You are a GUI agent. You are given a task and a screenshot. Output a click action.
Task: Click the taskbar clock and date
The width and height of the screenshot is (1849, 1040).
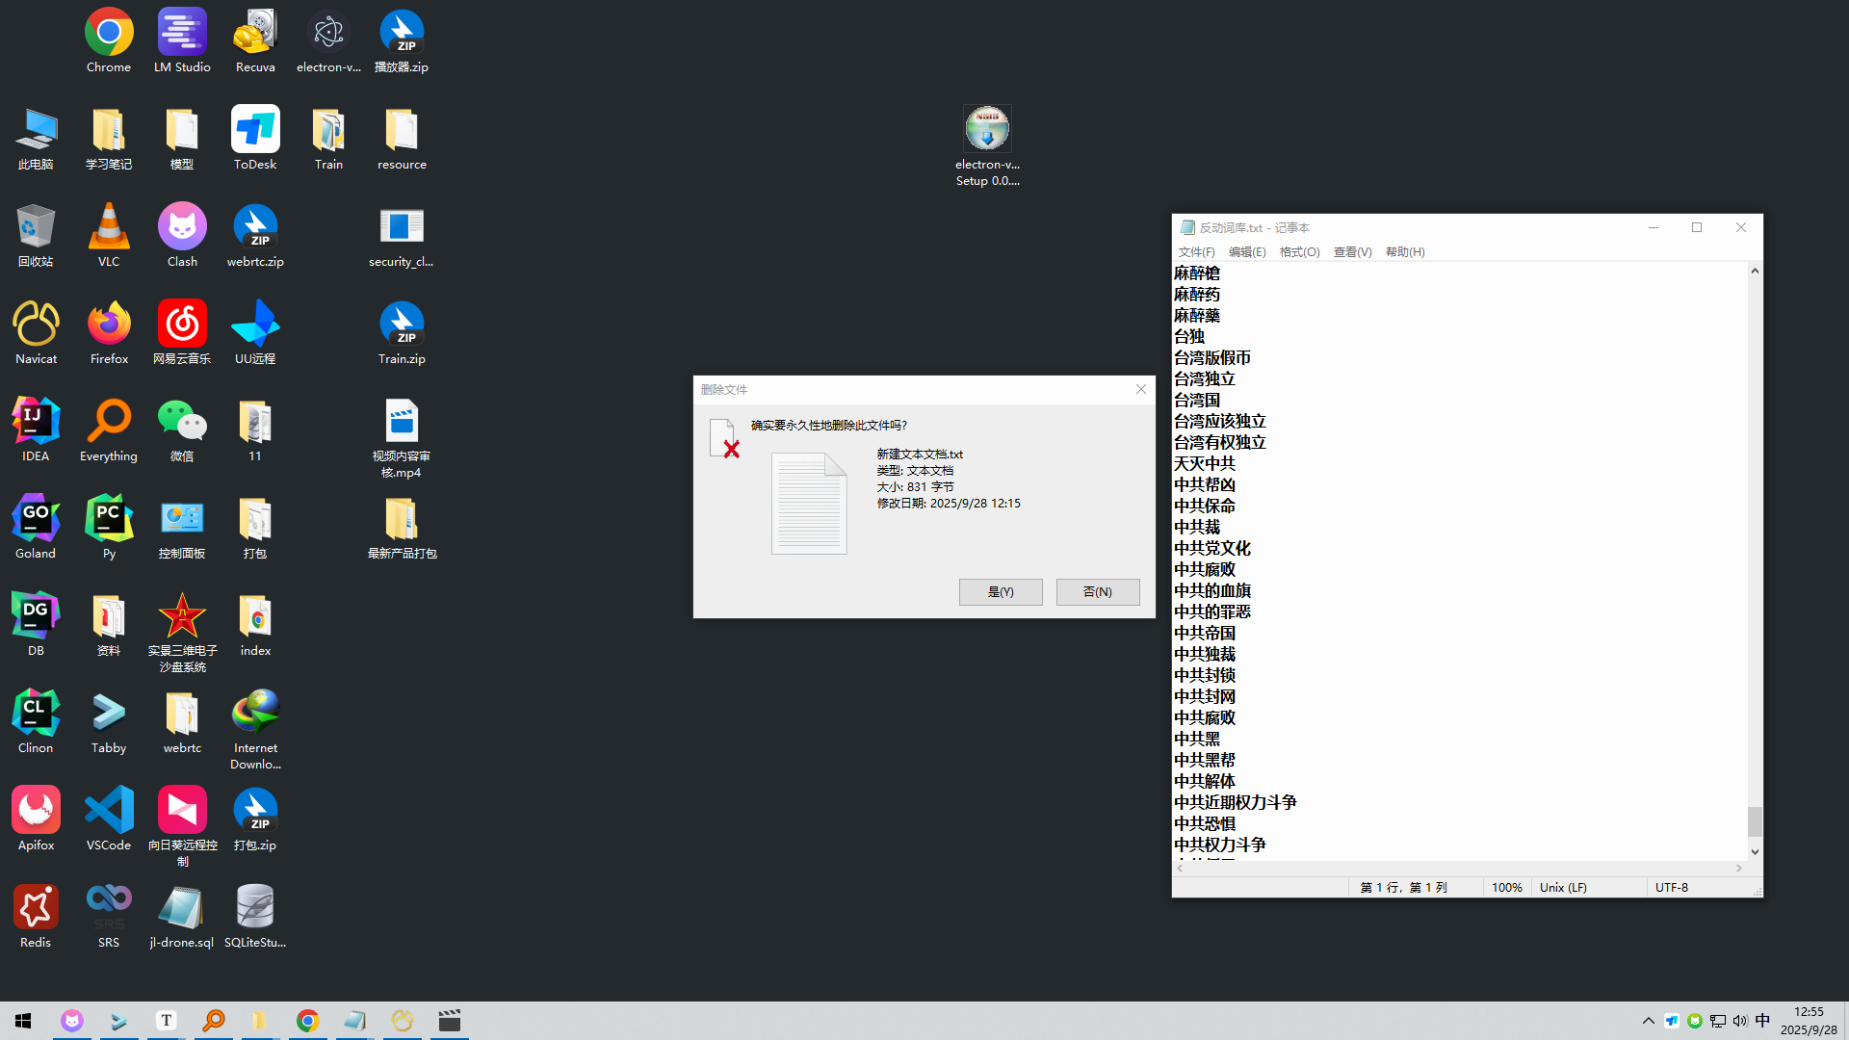click(1808, 1020)
